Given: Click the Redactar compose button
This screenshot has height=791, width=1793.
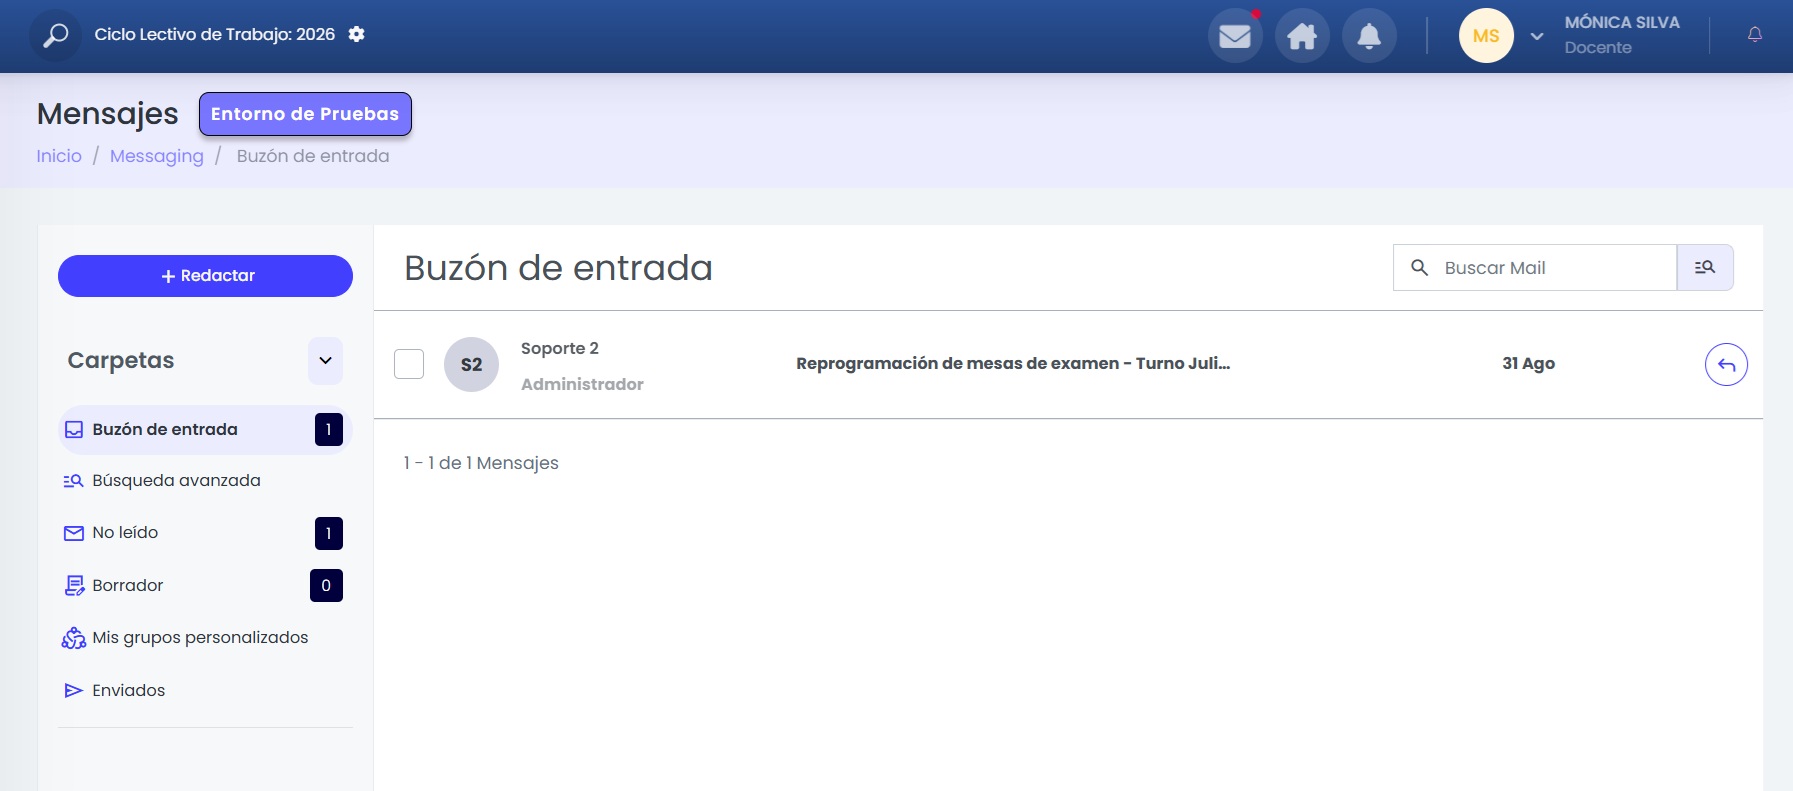Looking at the screenshot, I should 205,276.
